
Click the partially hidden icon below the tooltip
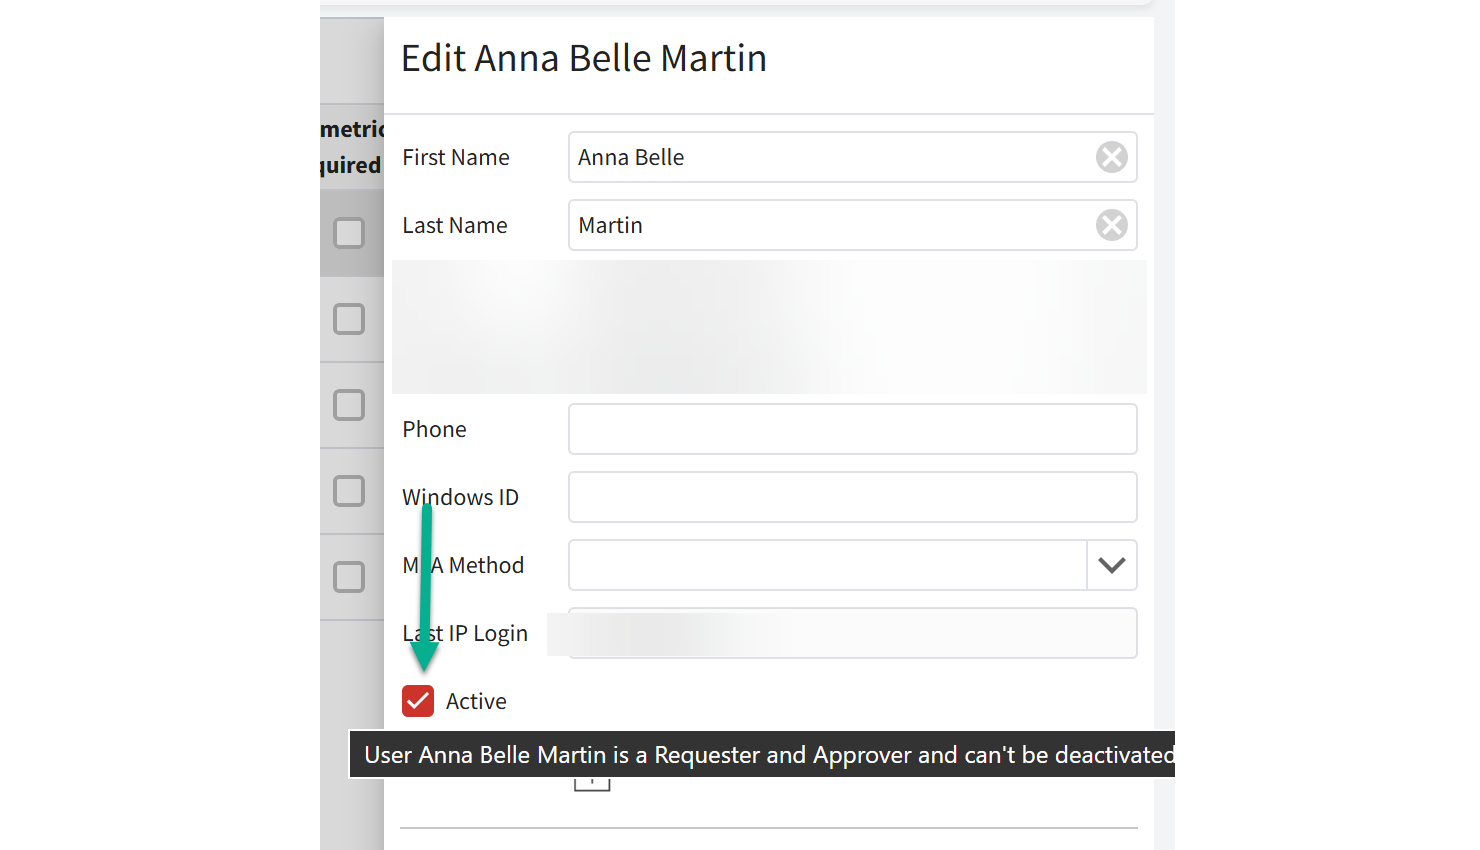click(592, 784)
